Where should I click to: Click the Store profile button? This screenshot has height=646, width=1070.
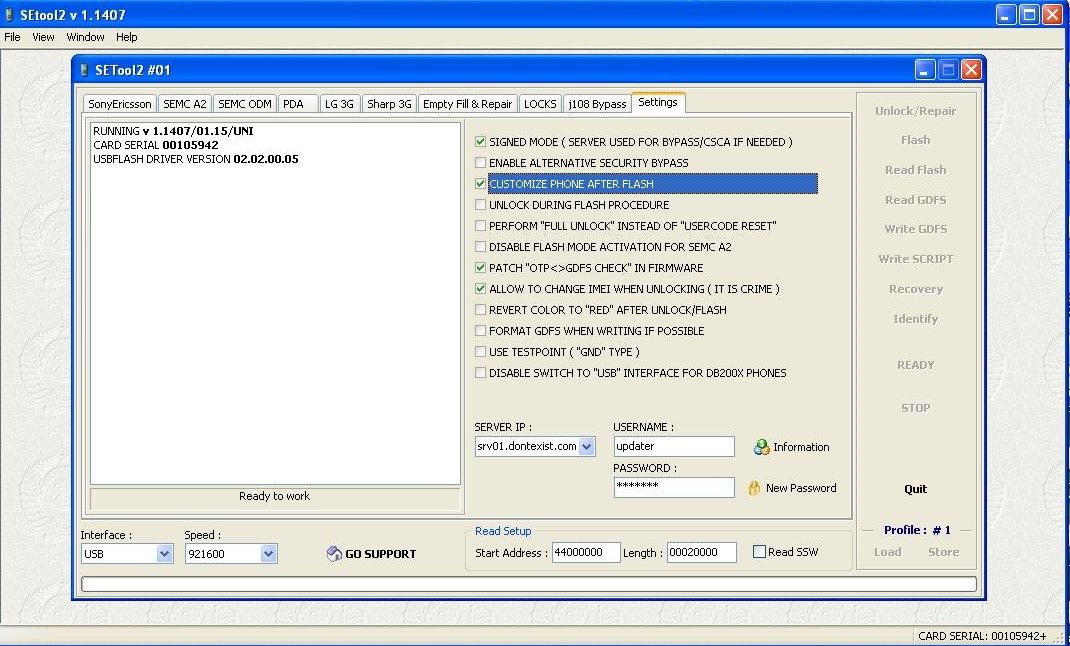[x=943, y=552]
